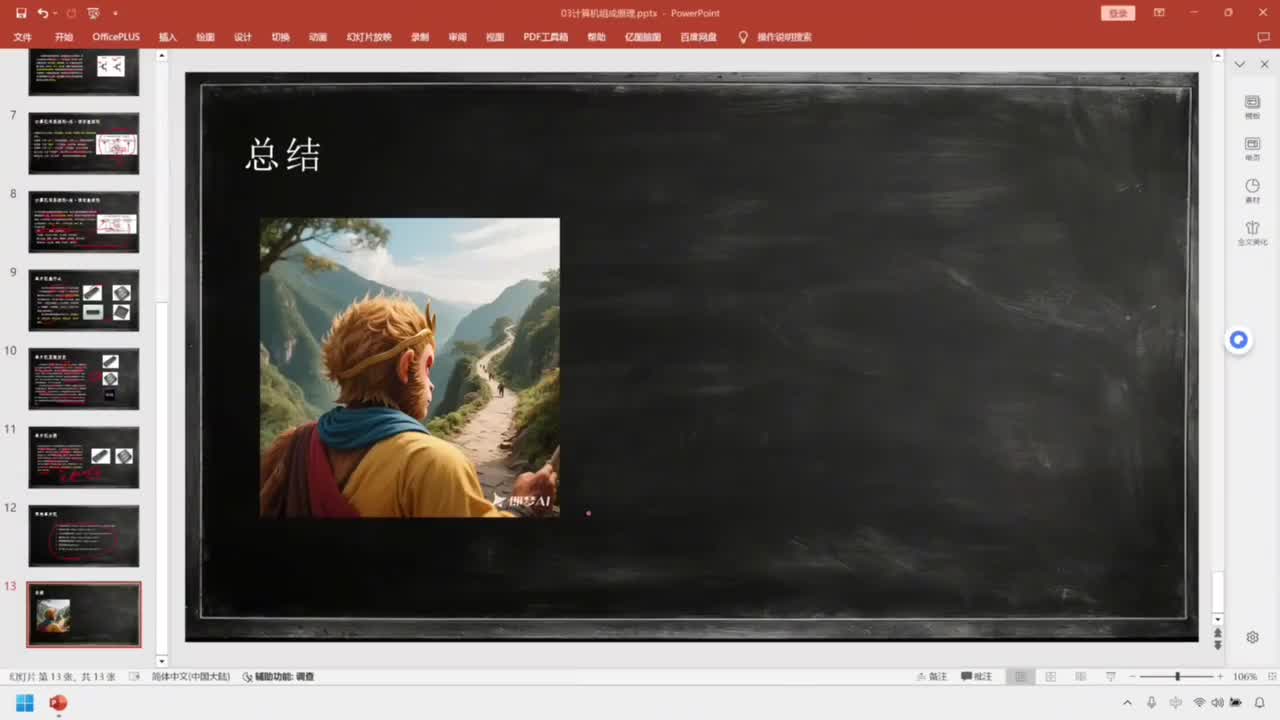Viewport: 1280px width, 720px height.
Task: Open the OfficePLUS tab
Action: coord(116,37)
